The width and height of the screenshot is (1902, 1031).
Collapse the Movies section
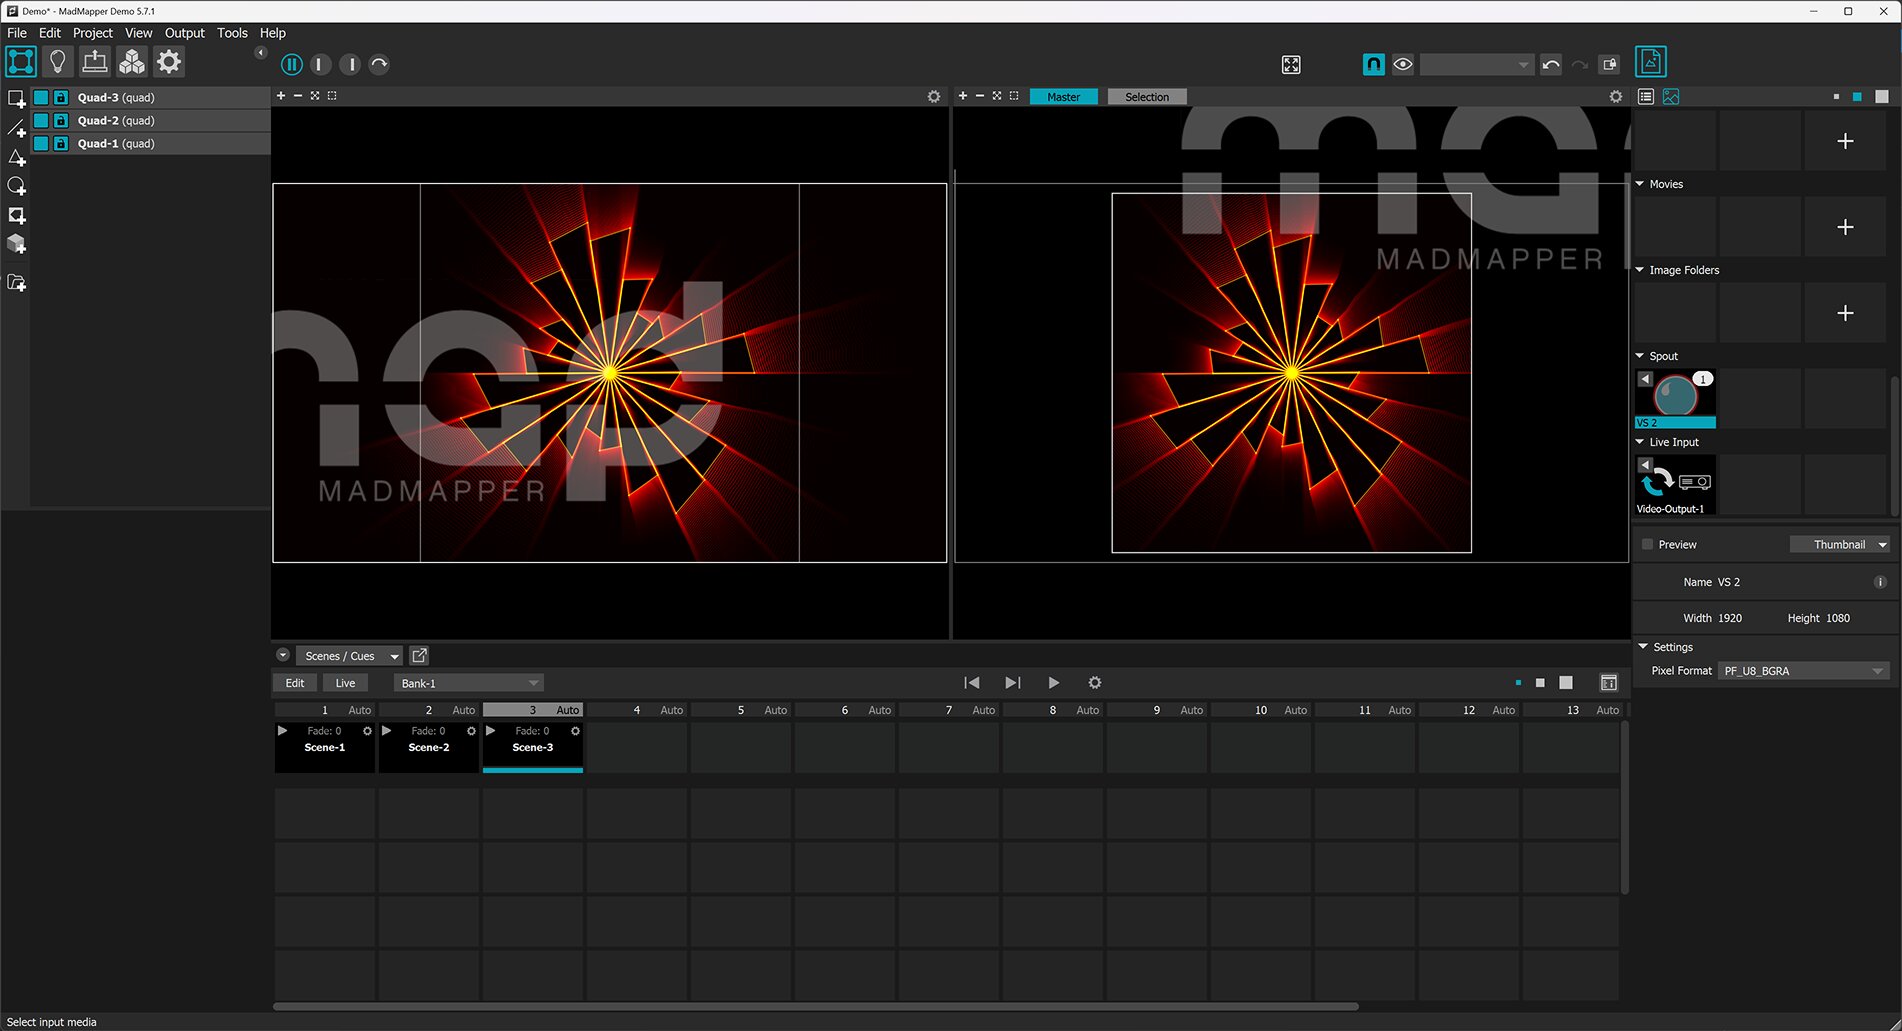[x=1640, y=184]
